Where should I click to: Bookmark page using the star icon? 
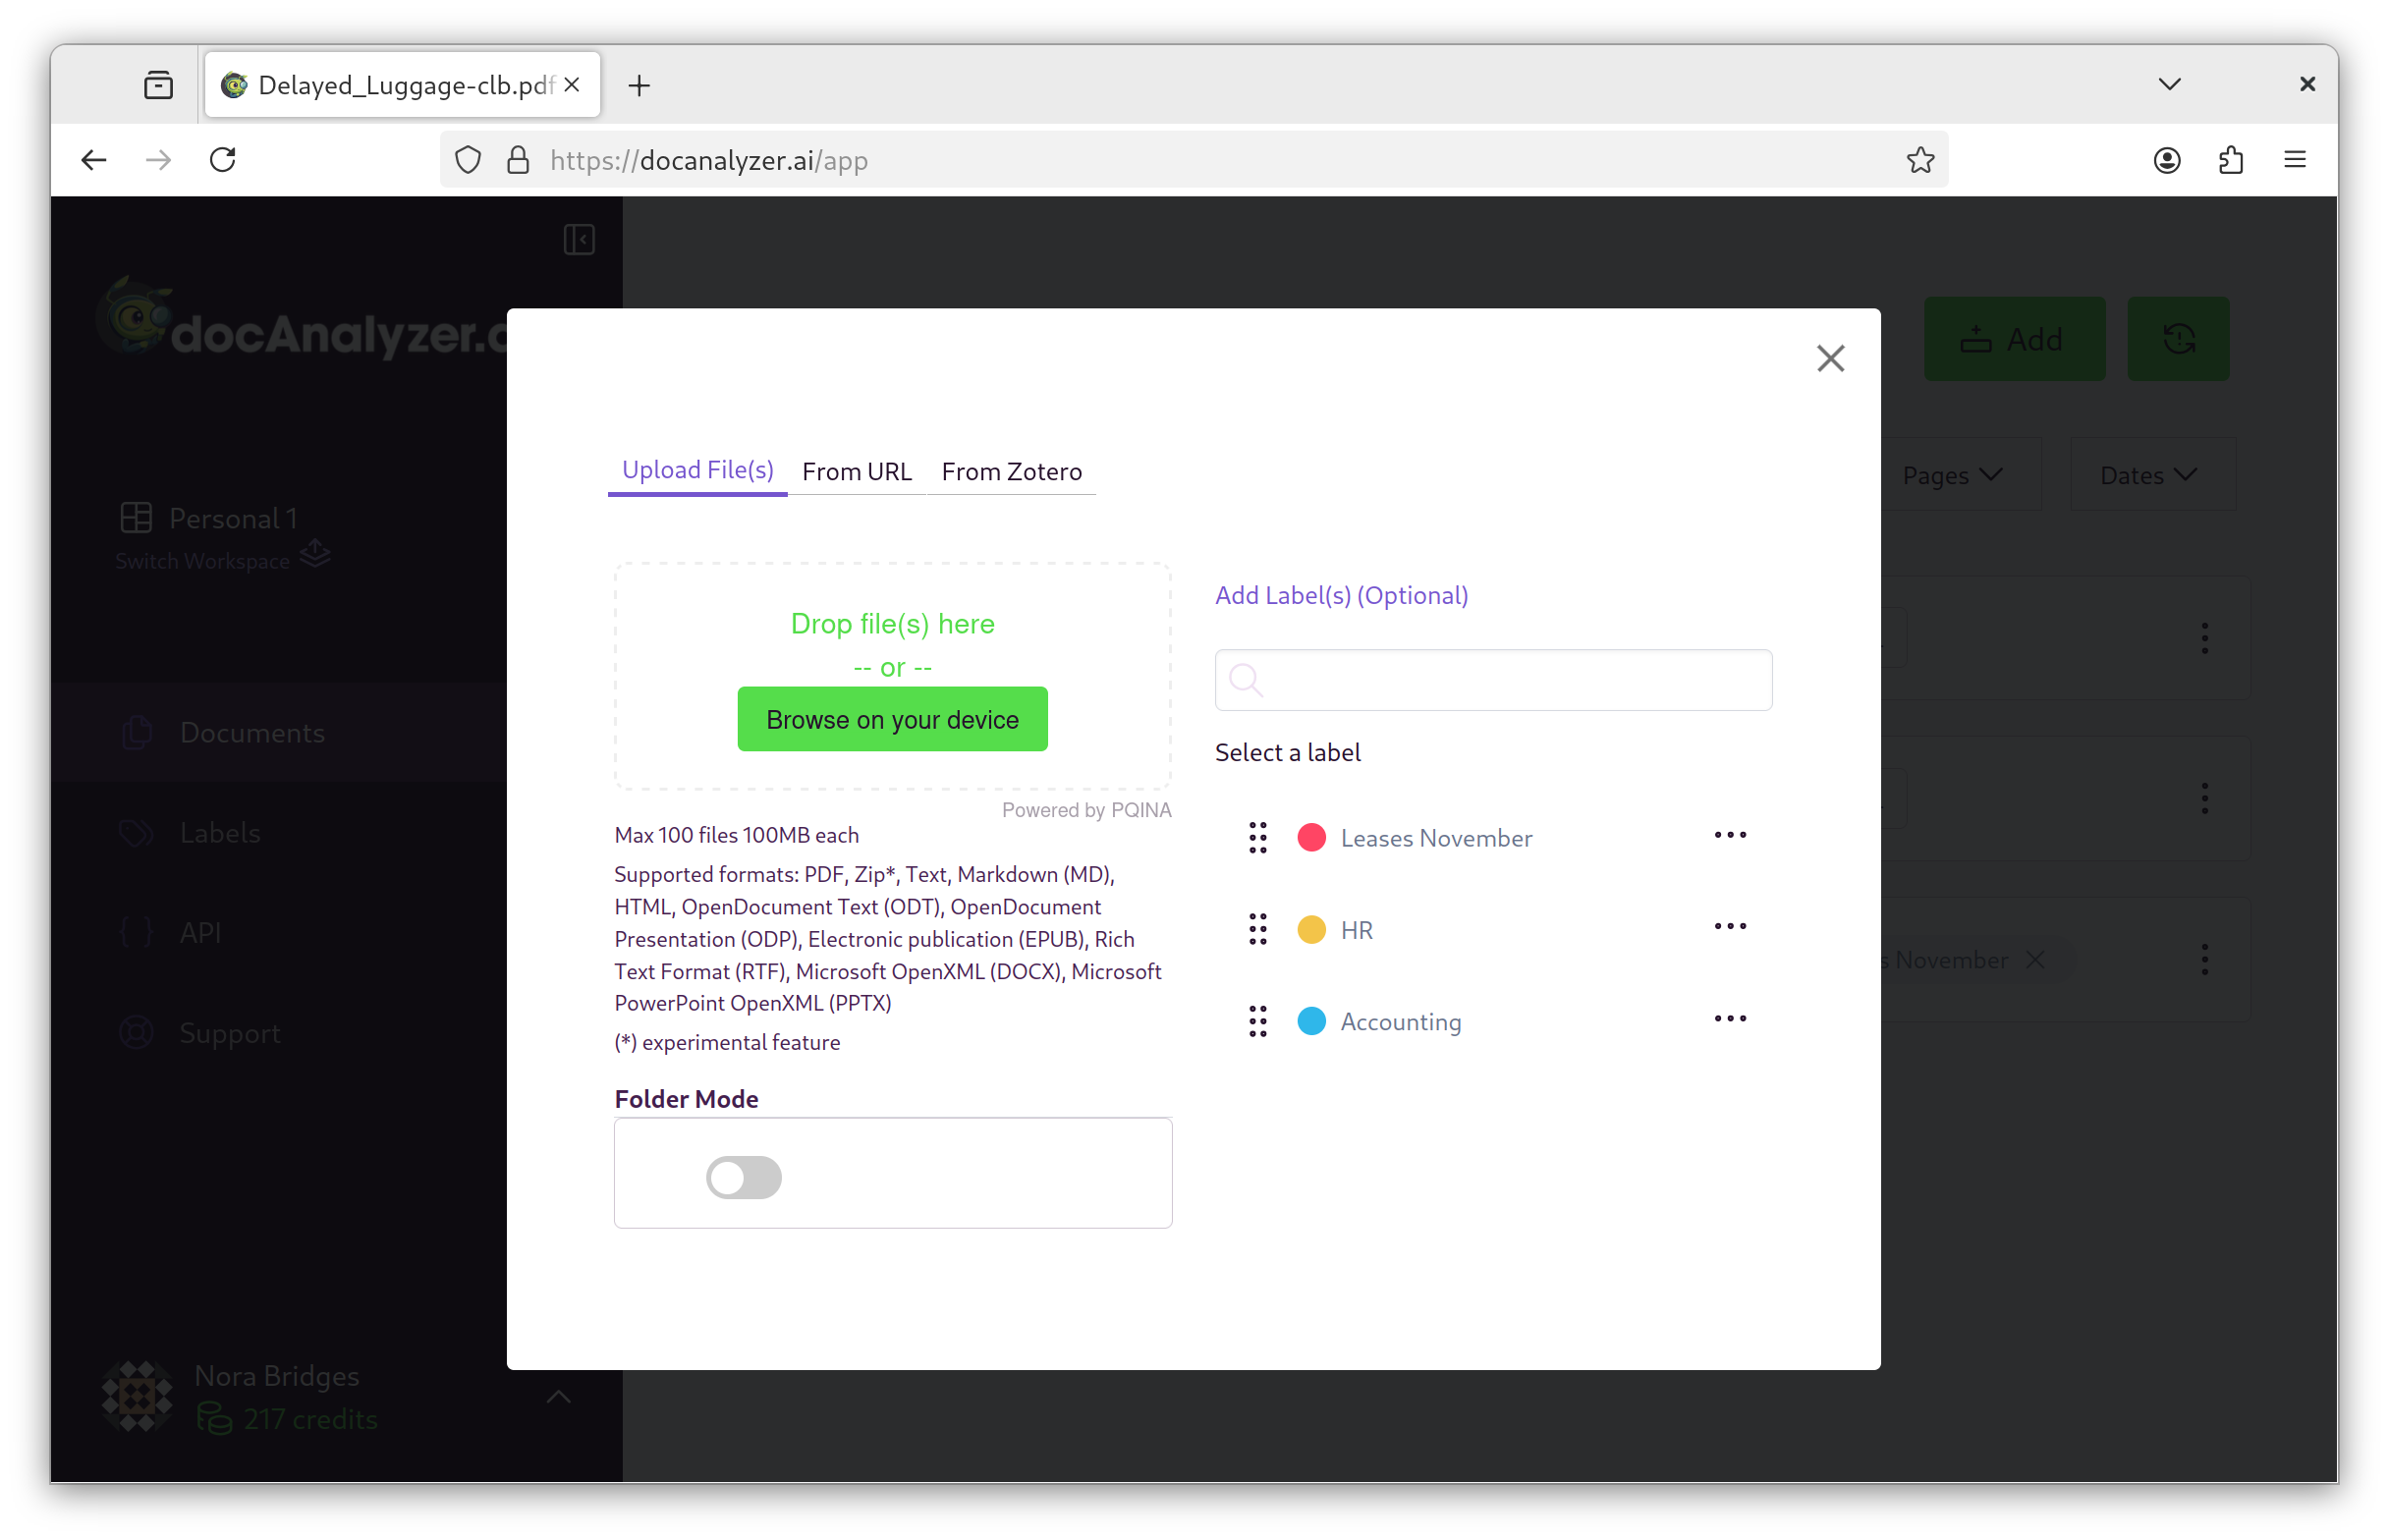[x=1919, y=160]
